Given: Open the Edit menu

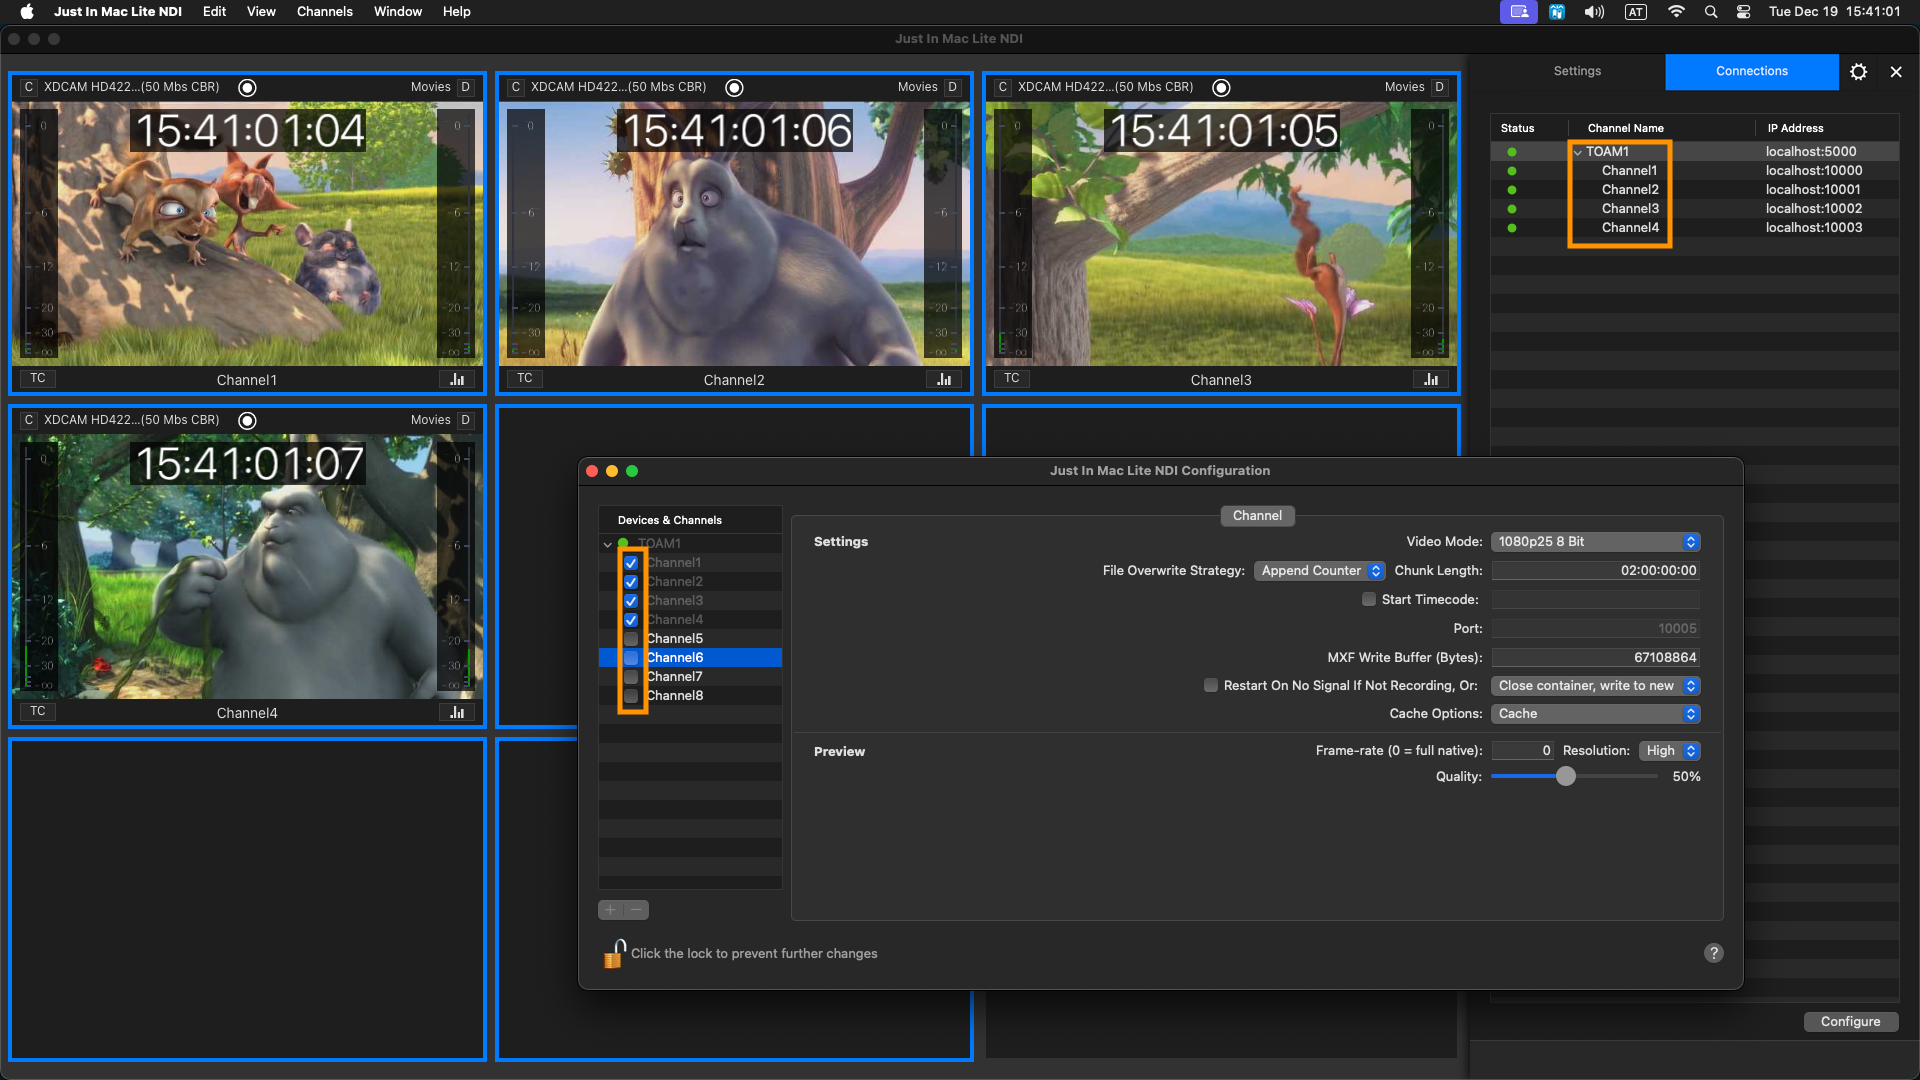Looking at the screenshot, I should [x=214, y=12].
